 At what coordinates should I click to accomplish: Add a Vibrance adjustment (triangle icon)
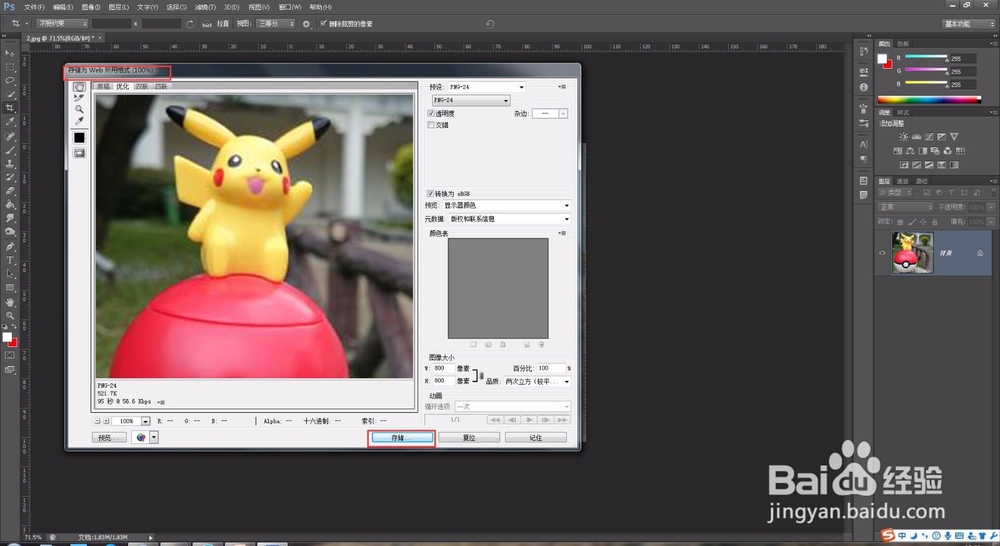pos(954,136)
